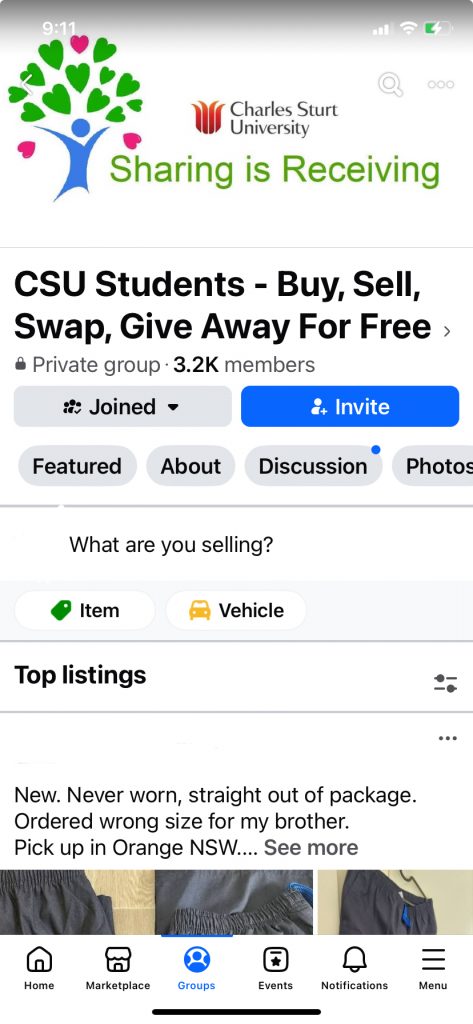
Task: Expand the Joined dropdown
Action: coord(123,406)
